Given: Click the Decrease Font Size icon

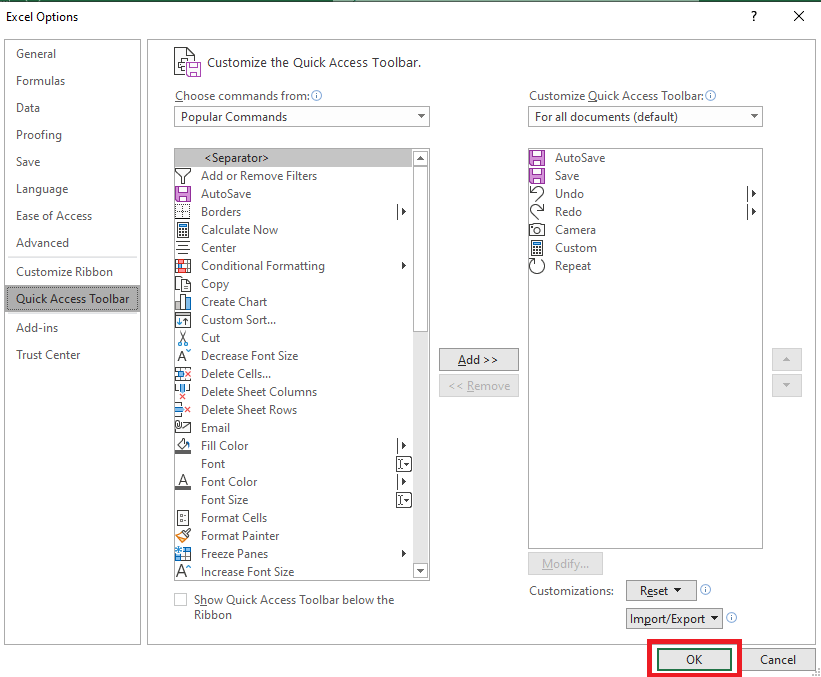Looking at the screenshot, I should [183, 356].
